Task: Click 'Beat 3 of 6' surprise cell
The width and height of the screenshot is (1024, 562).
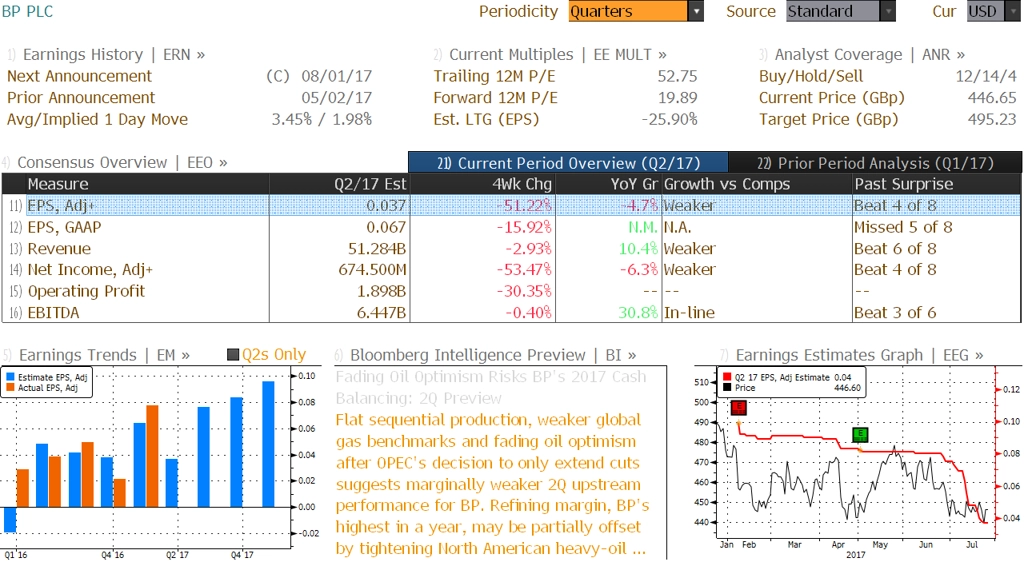Action: pos(895,313)
